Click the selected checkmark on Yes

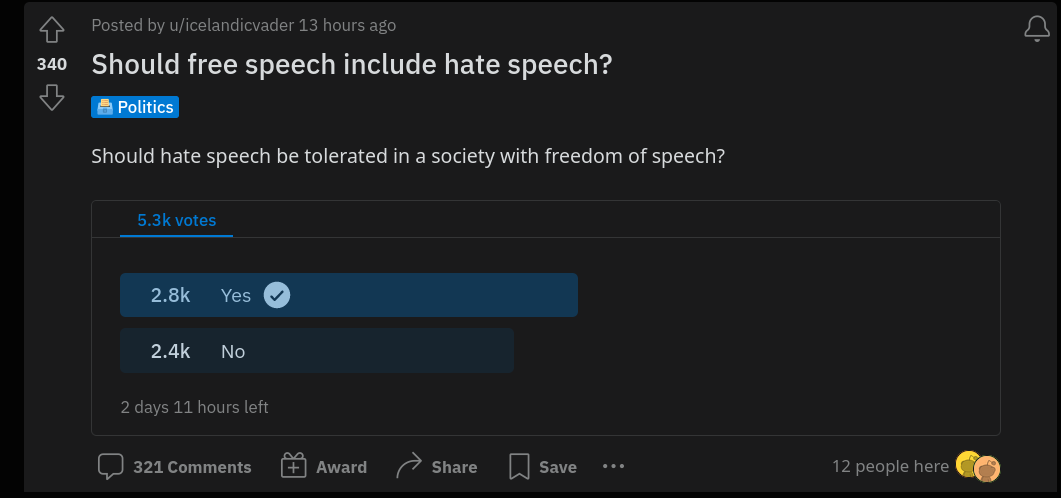[x=277, y=295]
